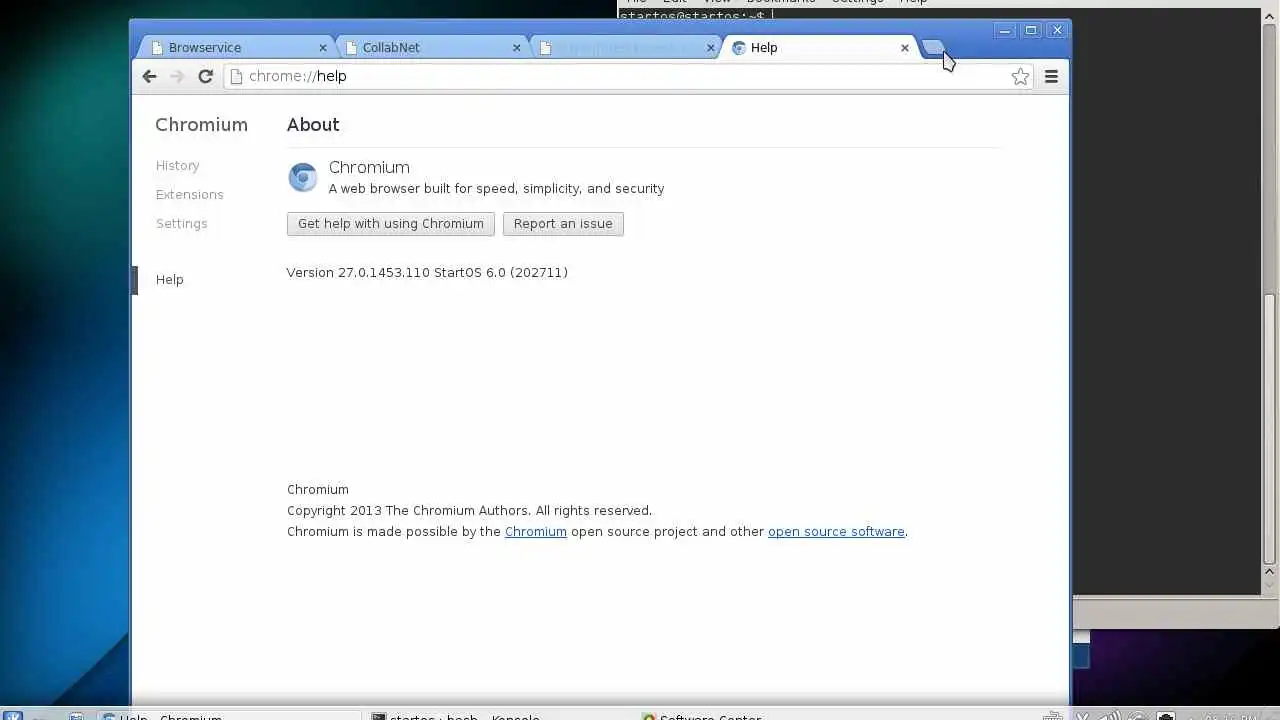The width and height of the screenshot is (1280, 720).
Task: Click the copyright 2013 Chromium Authors text
Action: (469, 510)
